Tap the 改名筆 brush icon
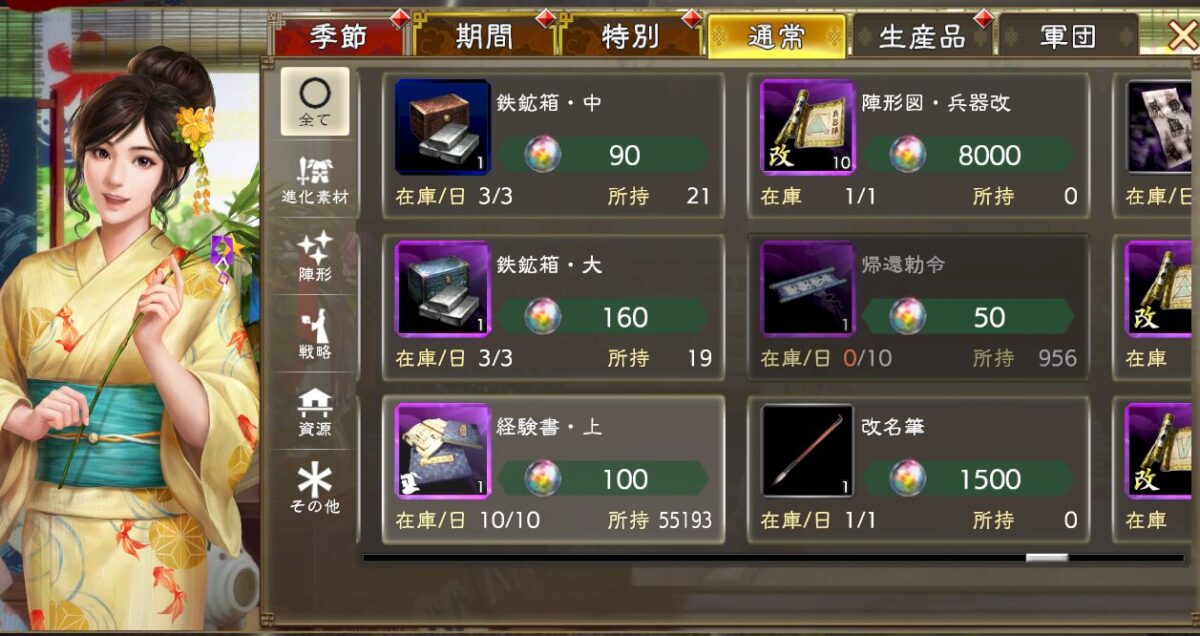1200x636 pixels. coord(808,451)
